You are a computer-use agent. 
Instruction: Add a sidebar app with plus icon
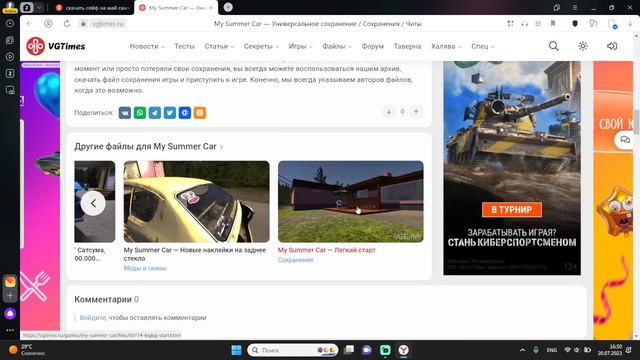click(10, 296)
